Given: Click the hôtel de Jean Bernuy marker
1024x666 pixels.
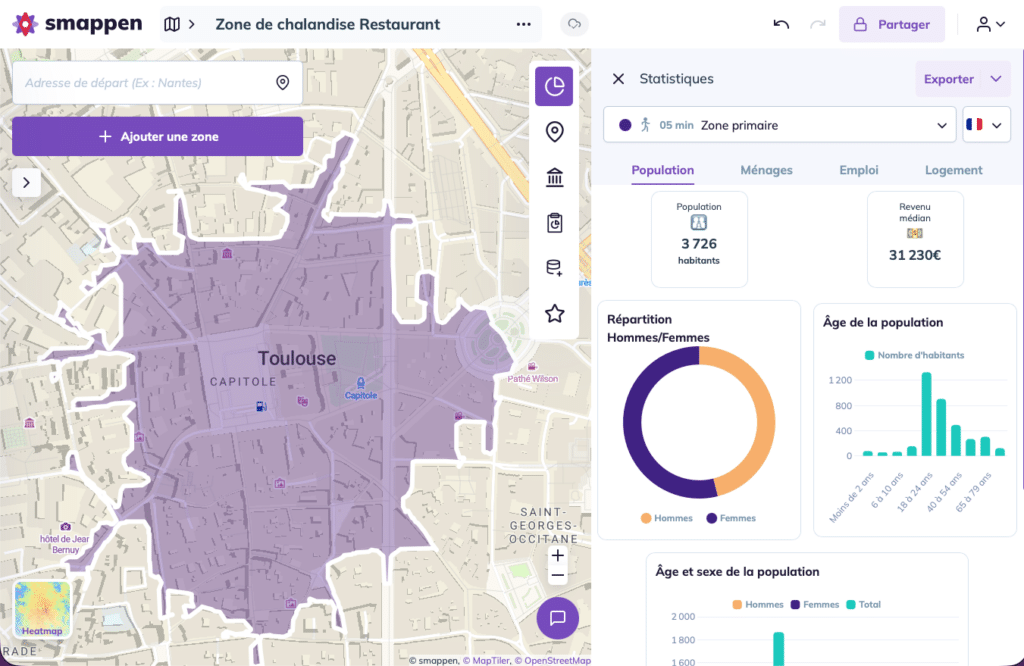Looking at the screenshot, I should click(x=65, y=526).
